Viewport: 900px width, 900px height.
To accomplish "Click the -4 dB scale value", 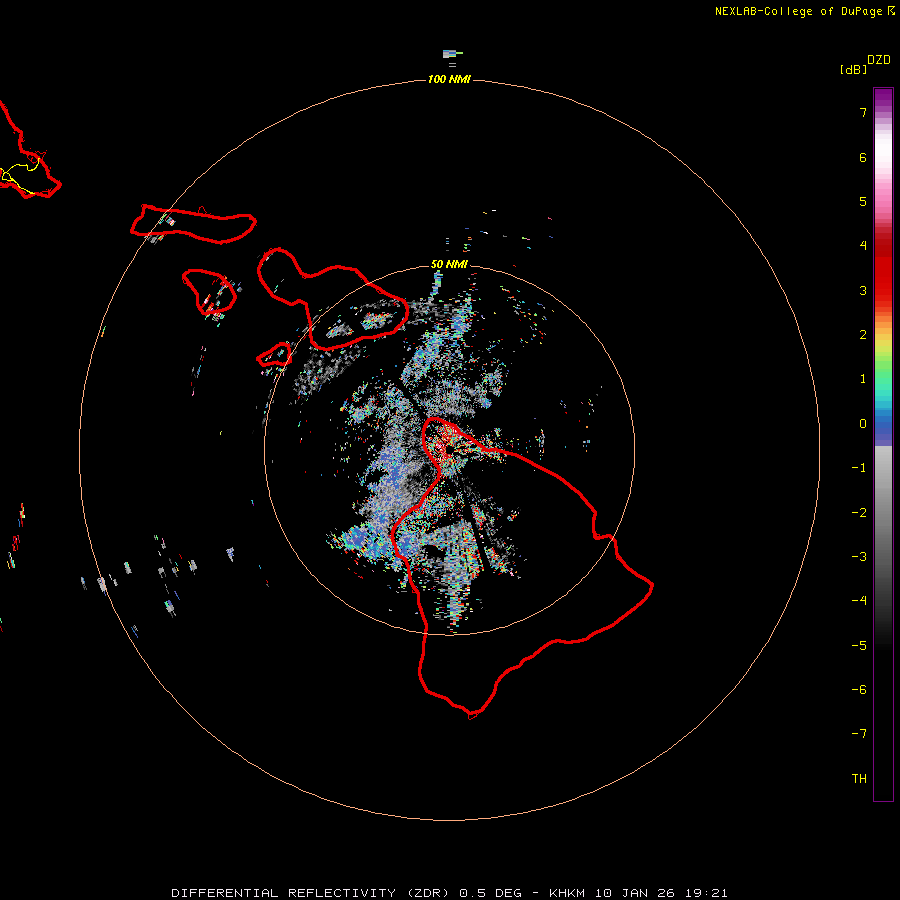I will click(x=859, y=601).
